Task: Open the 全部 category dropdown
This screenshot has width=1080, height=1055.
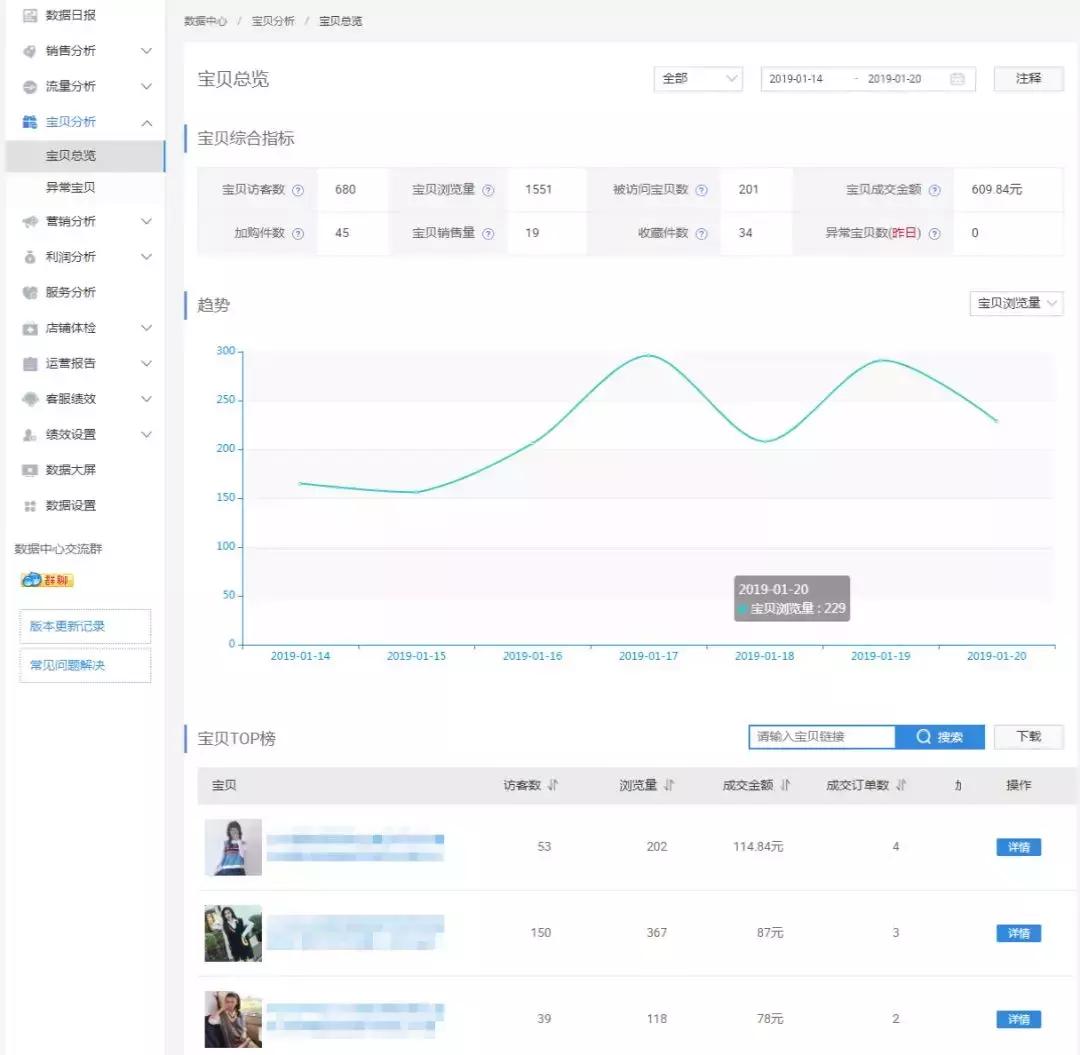Action: coord(698,79)
